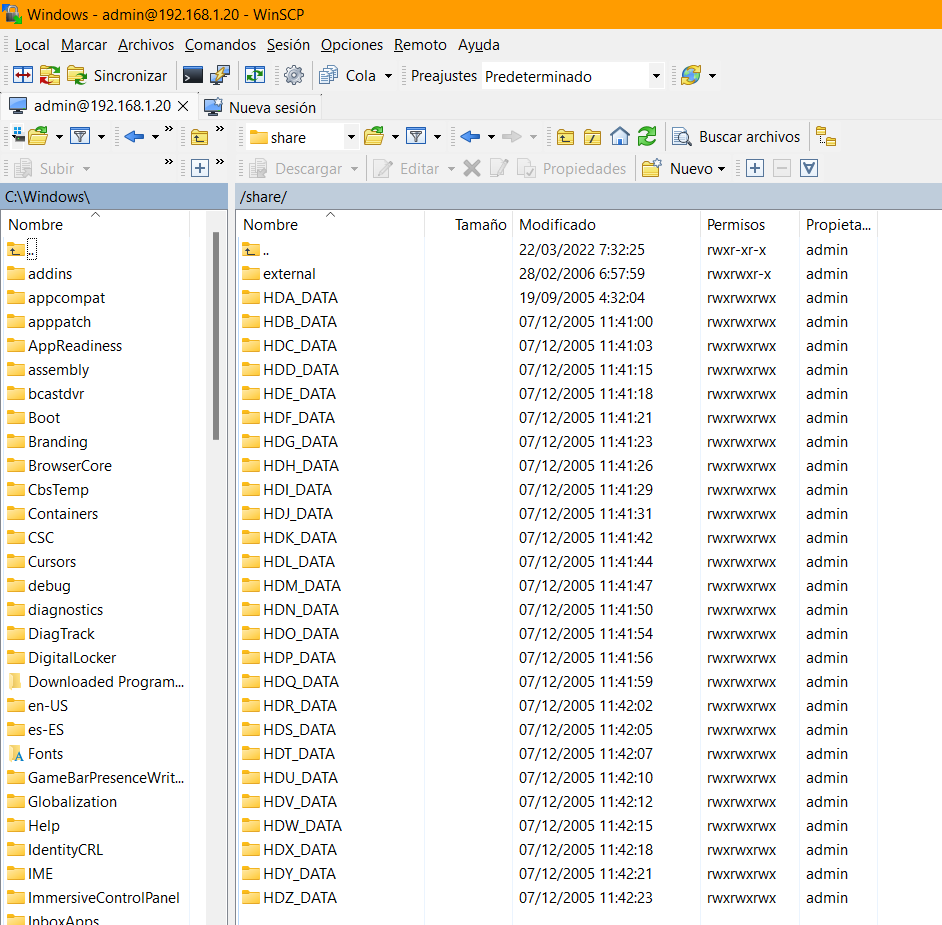942x925 pixels.
Task: Go to remote root directory icon
Action: (x=593, y=137)
